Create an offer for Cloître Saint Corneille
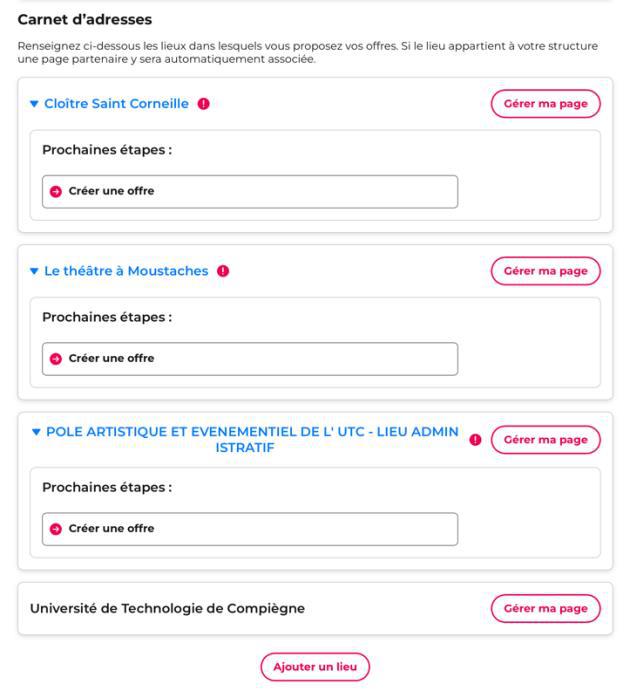Image resolution: width=630 pixels, height=691 pixels. [111, 191]
